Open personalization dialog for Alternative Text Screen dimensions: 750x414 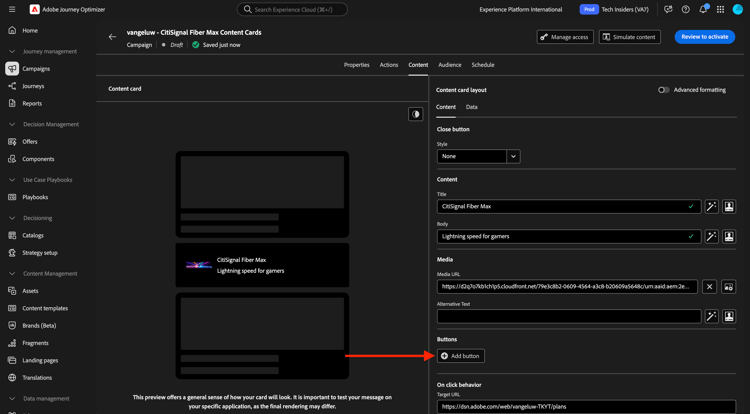coord(728,316)
